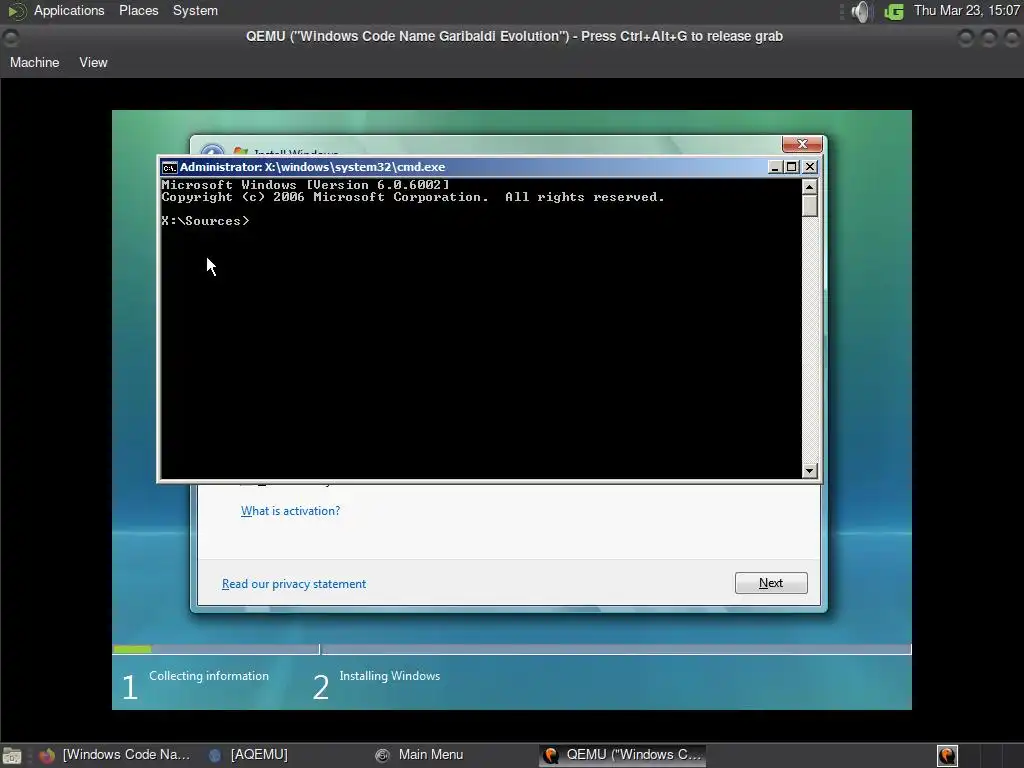Viewport: 1024px width, 768px height.
Task: Maximize the Administrator cmd.exe window
Action: click(792, 167)
